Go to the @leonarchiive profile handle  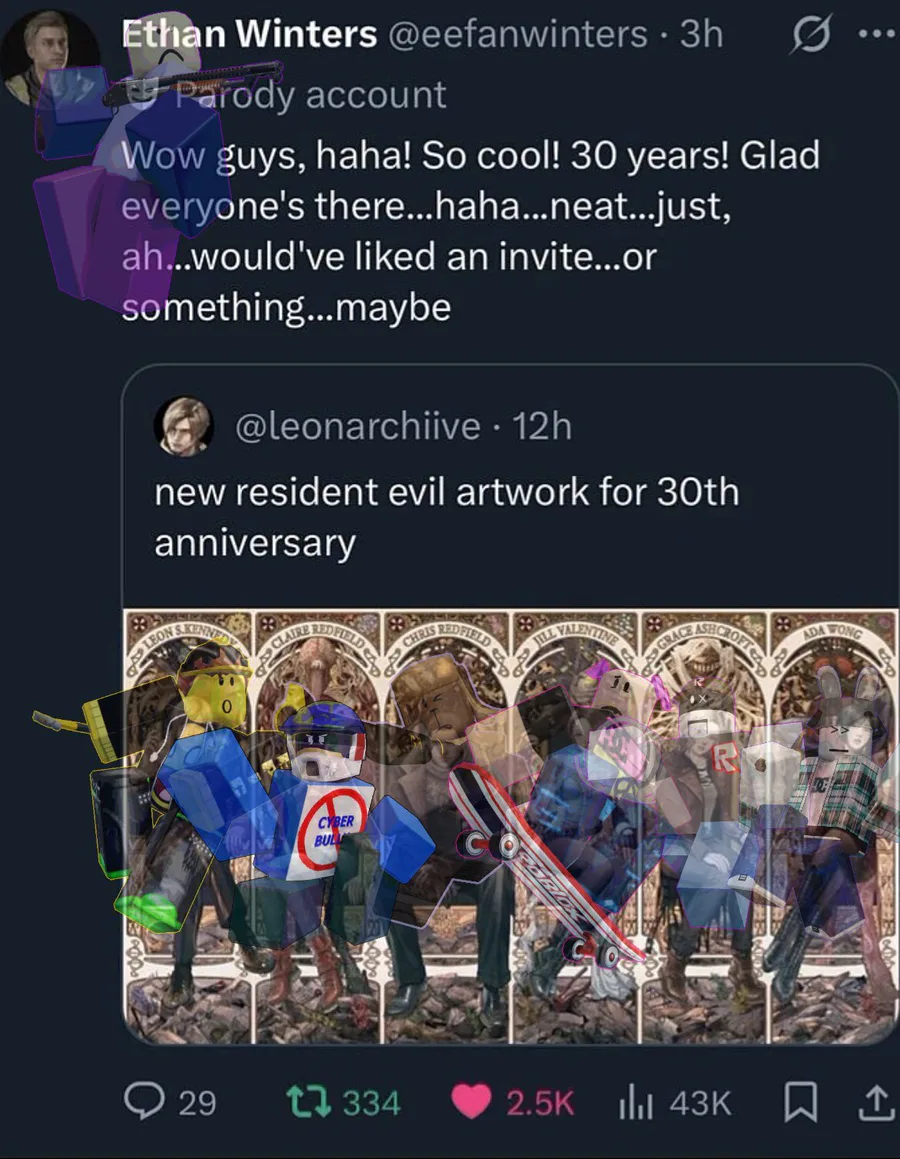[x=357, y=426]
